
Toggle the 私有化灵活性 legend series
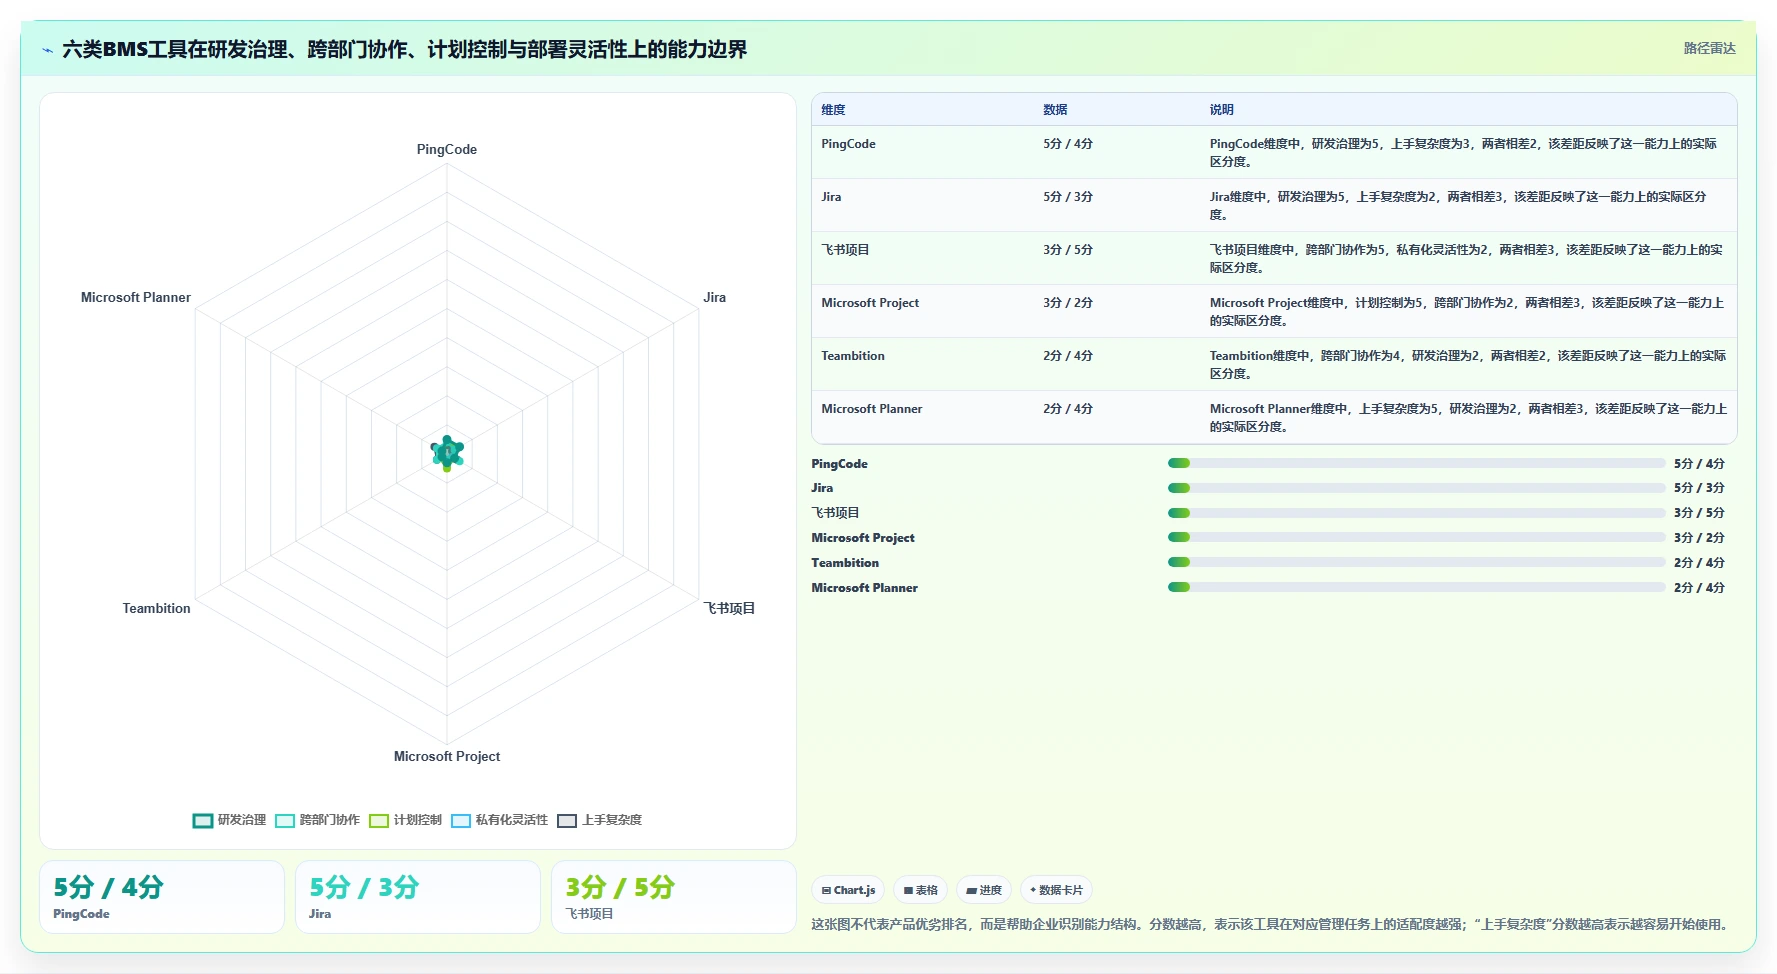pyautogui.click(x=499, y=820)
